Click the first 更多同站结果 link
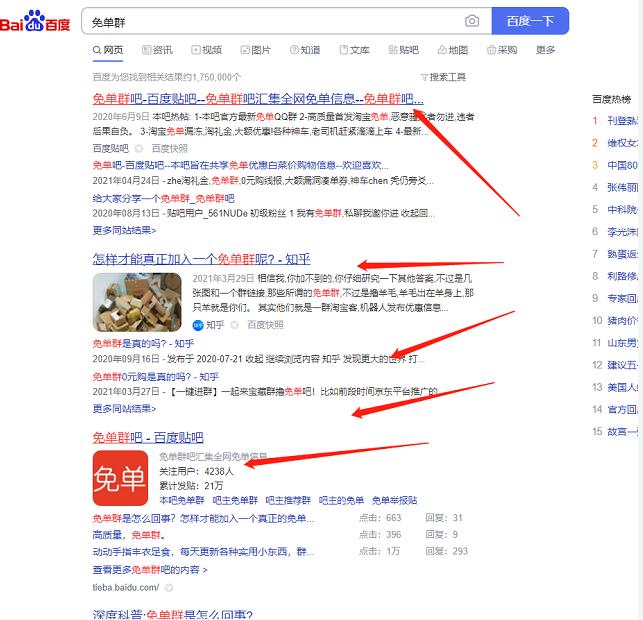 [x=124, y=230]
